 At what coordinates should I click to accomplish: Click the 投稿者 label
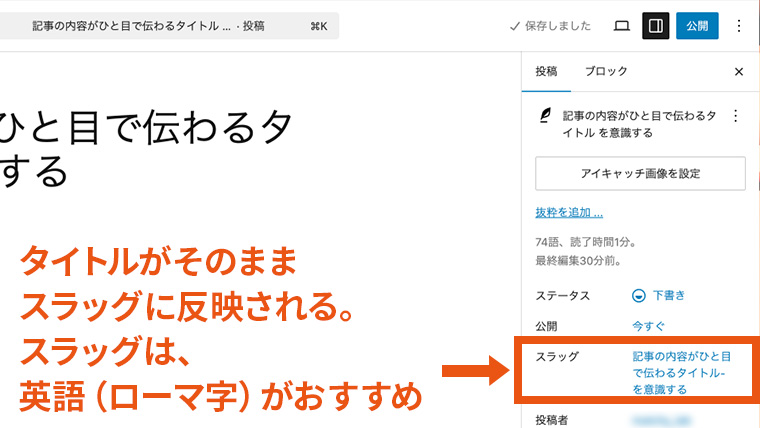(x=552, y=420)
